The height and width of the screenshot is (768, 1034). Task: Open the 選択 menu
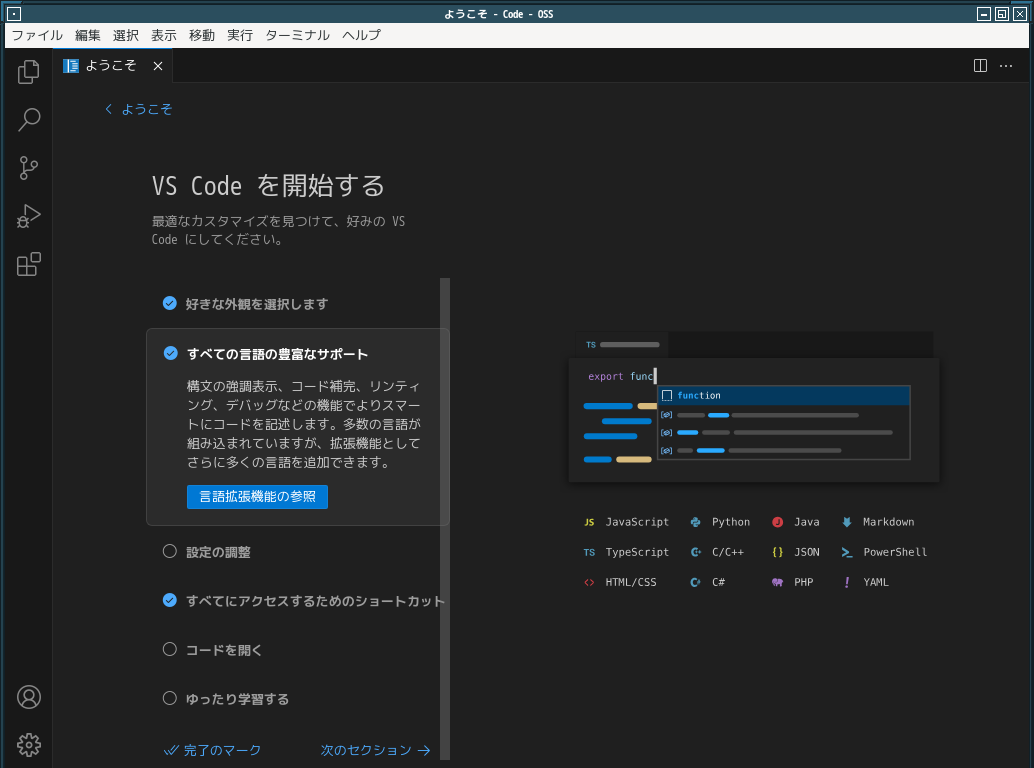(x=125, y=36)
